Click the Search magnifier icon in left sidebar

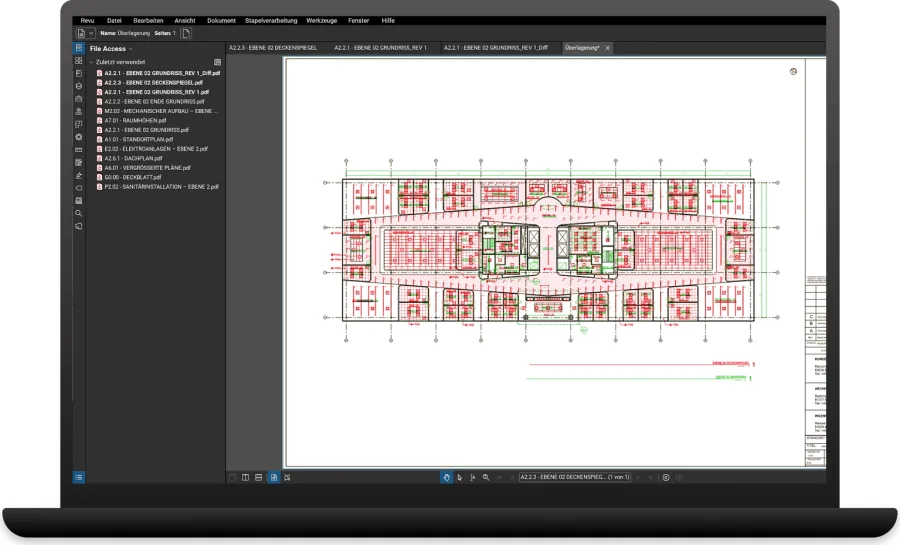[79, 213]
